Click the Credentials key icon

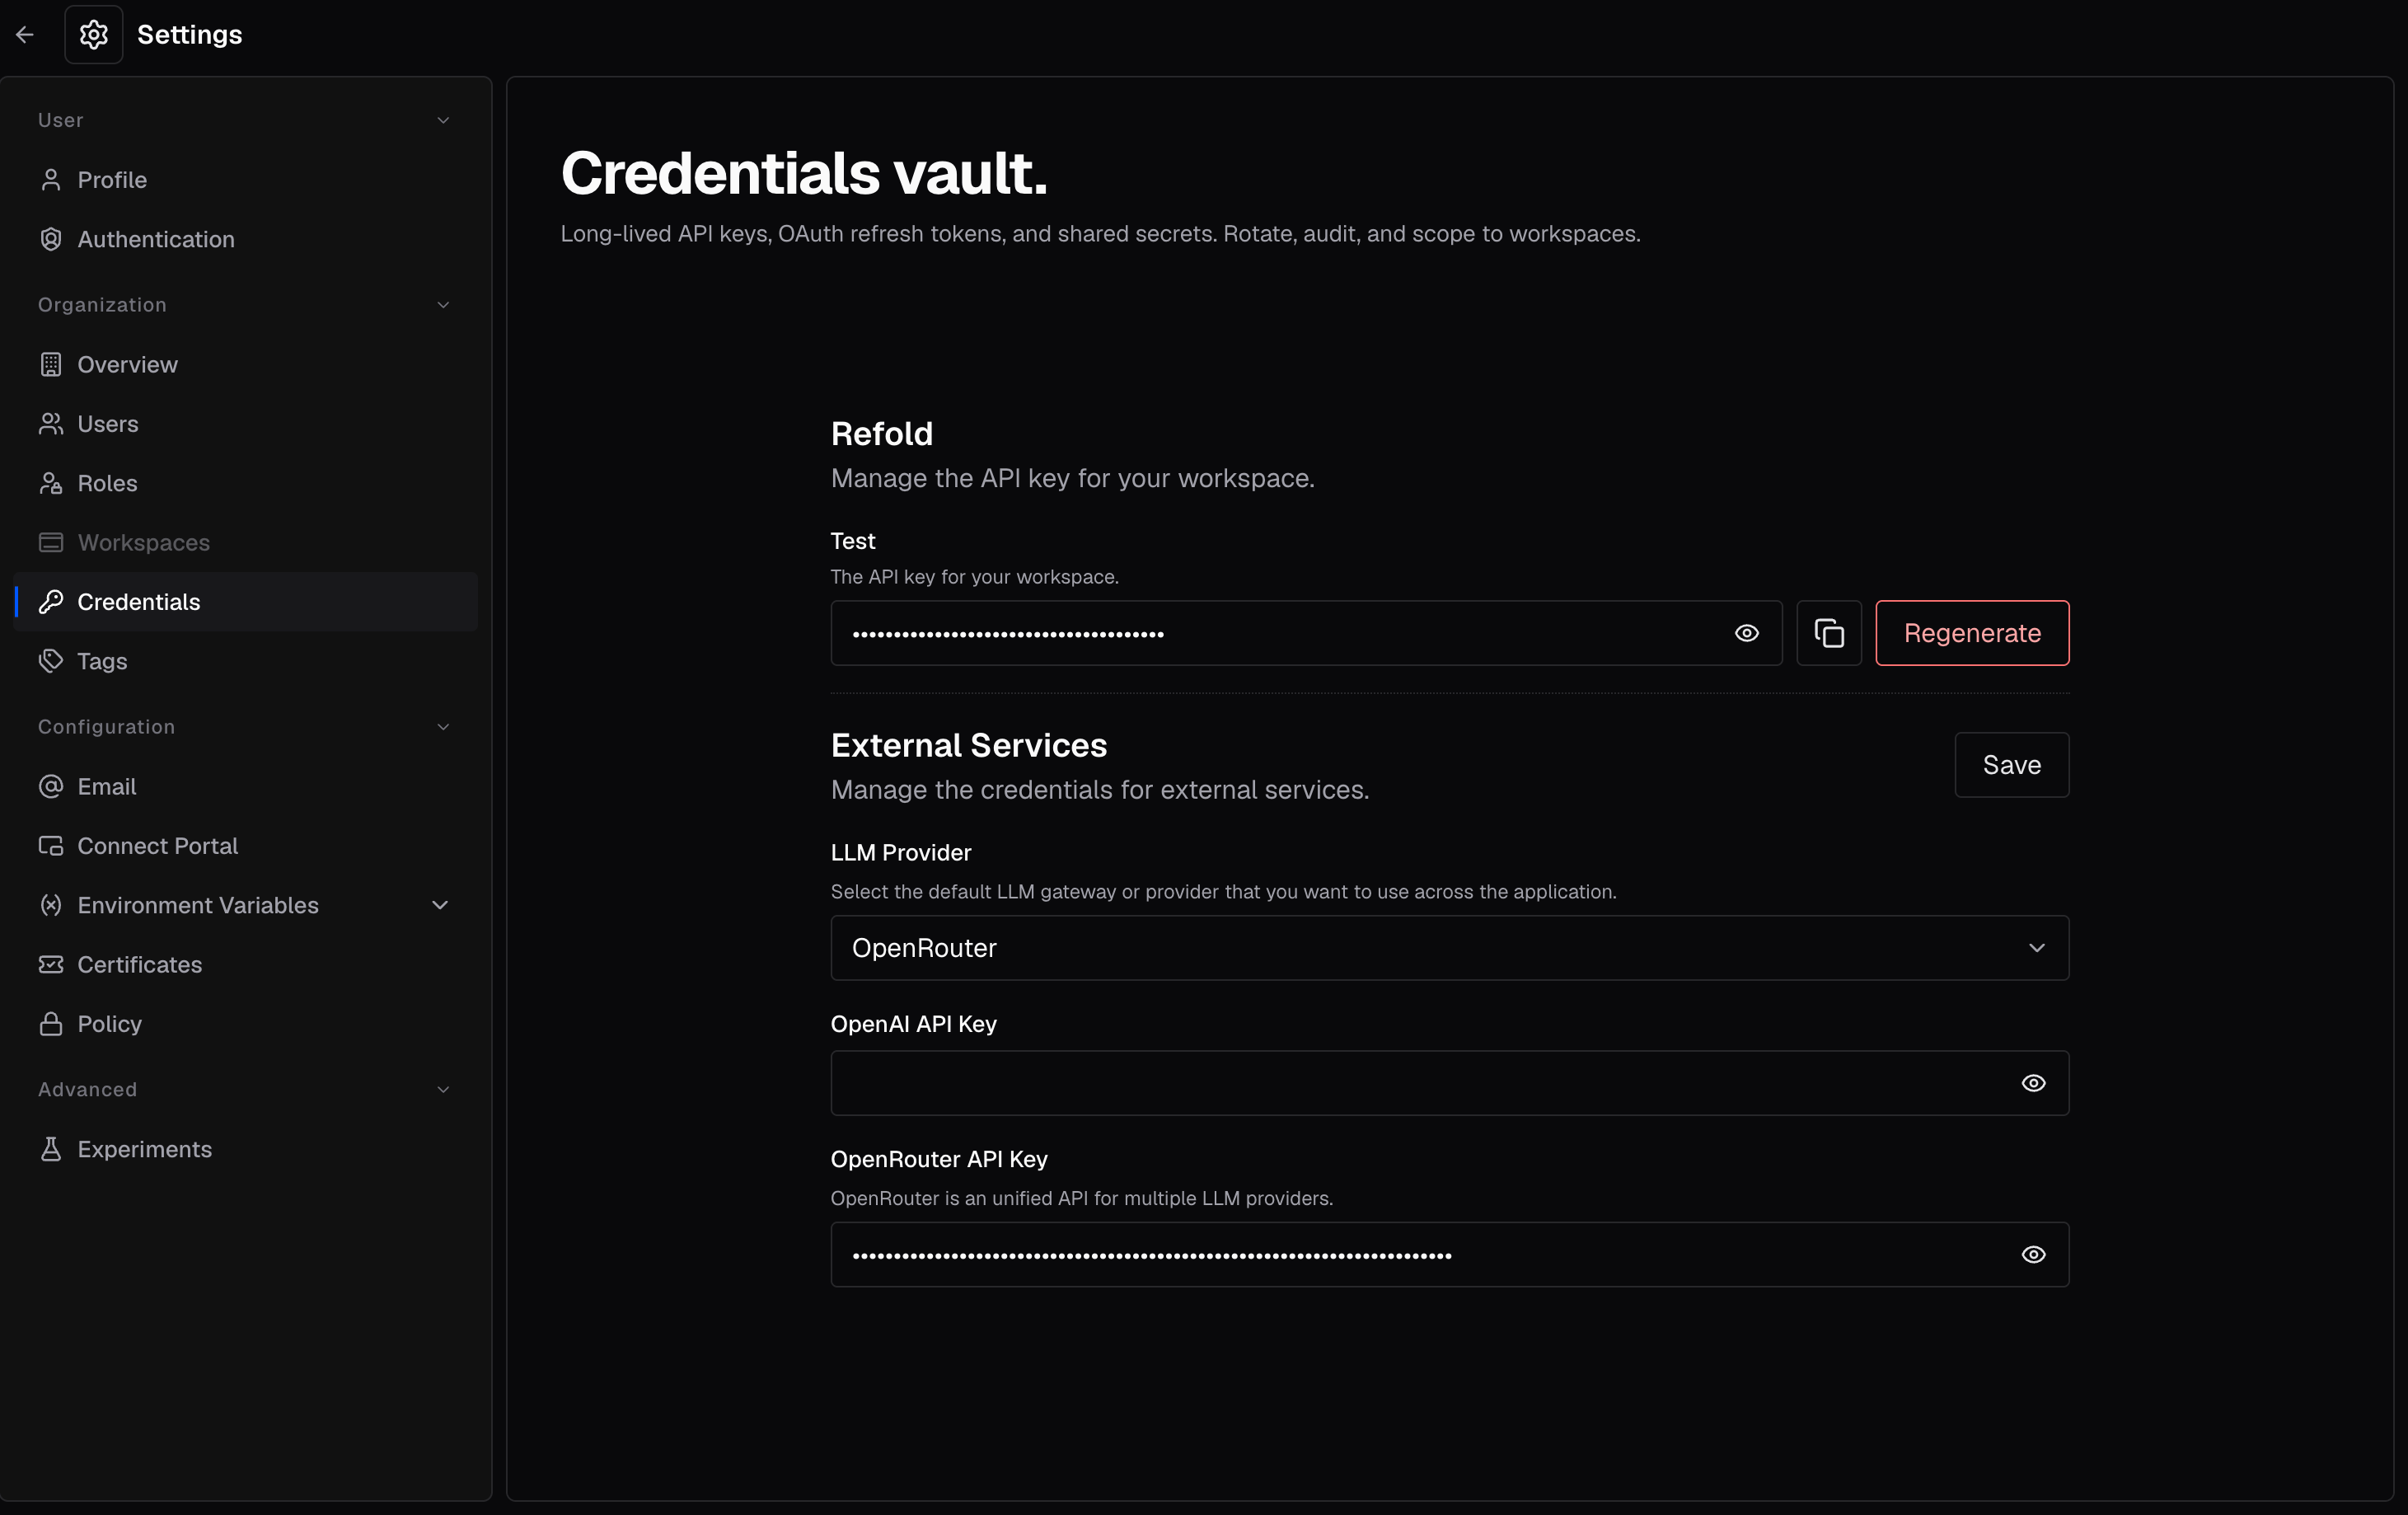51,602
